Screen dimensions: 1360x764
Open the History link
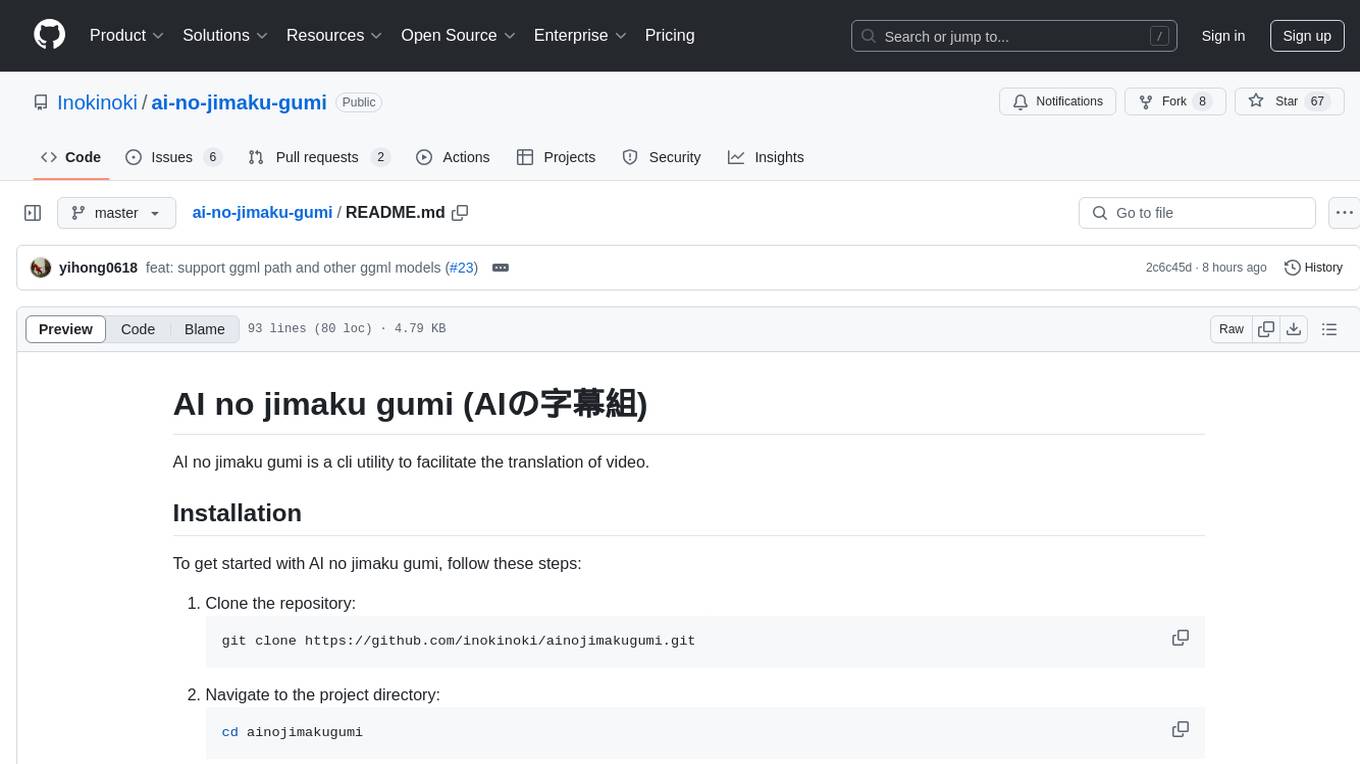pos(1313,268)
